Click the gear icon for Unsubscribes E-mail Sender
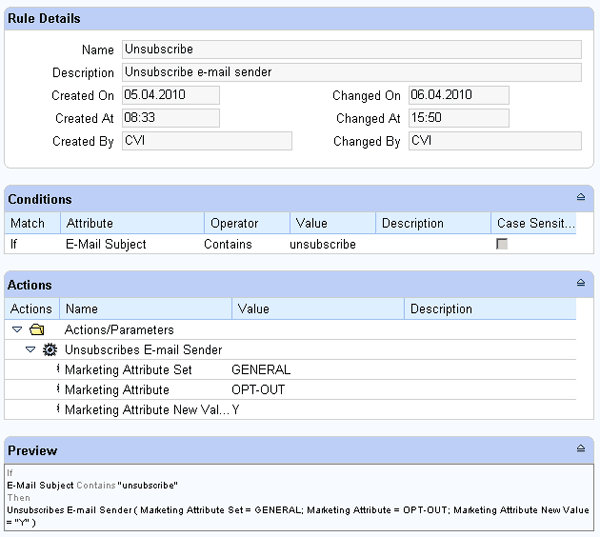This screenshot has height=537, width=600. (x=49, y=350)
